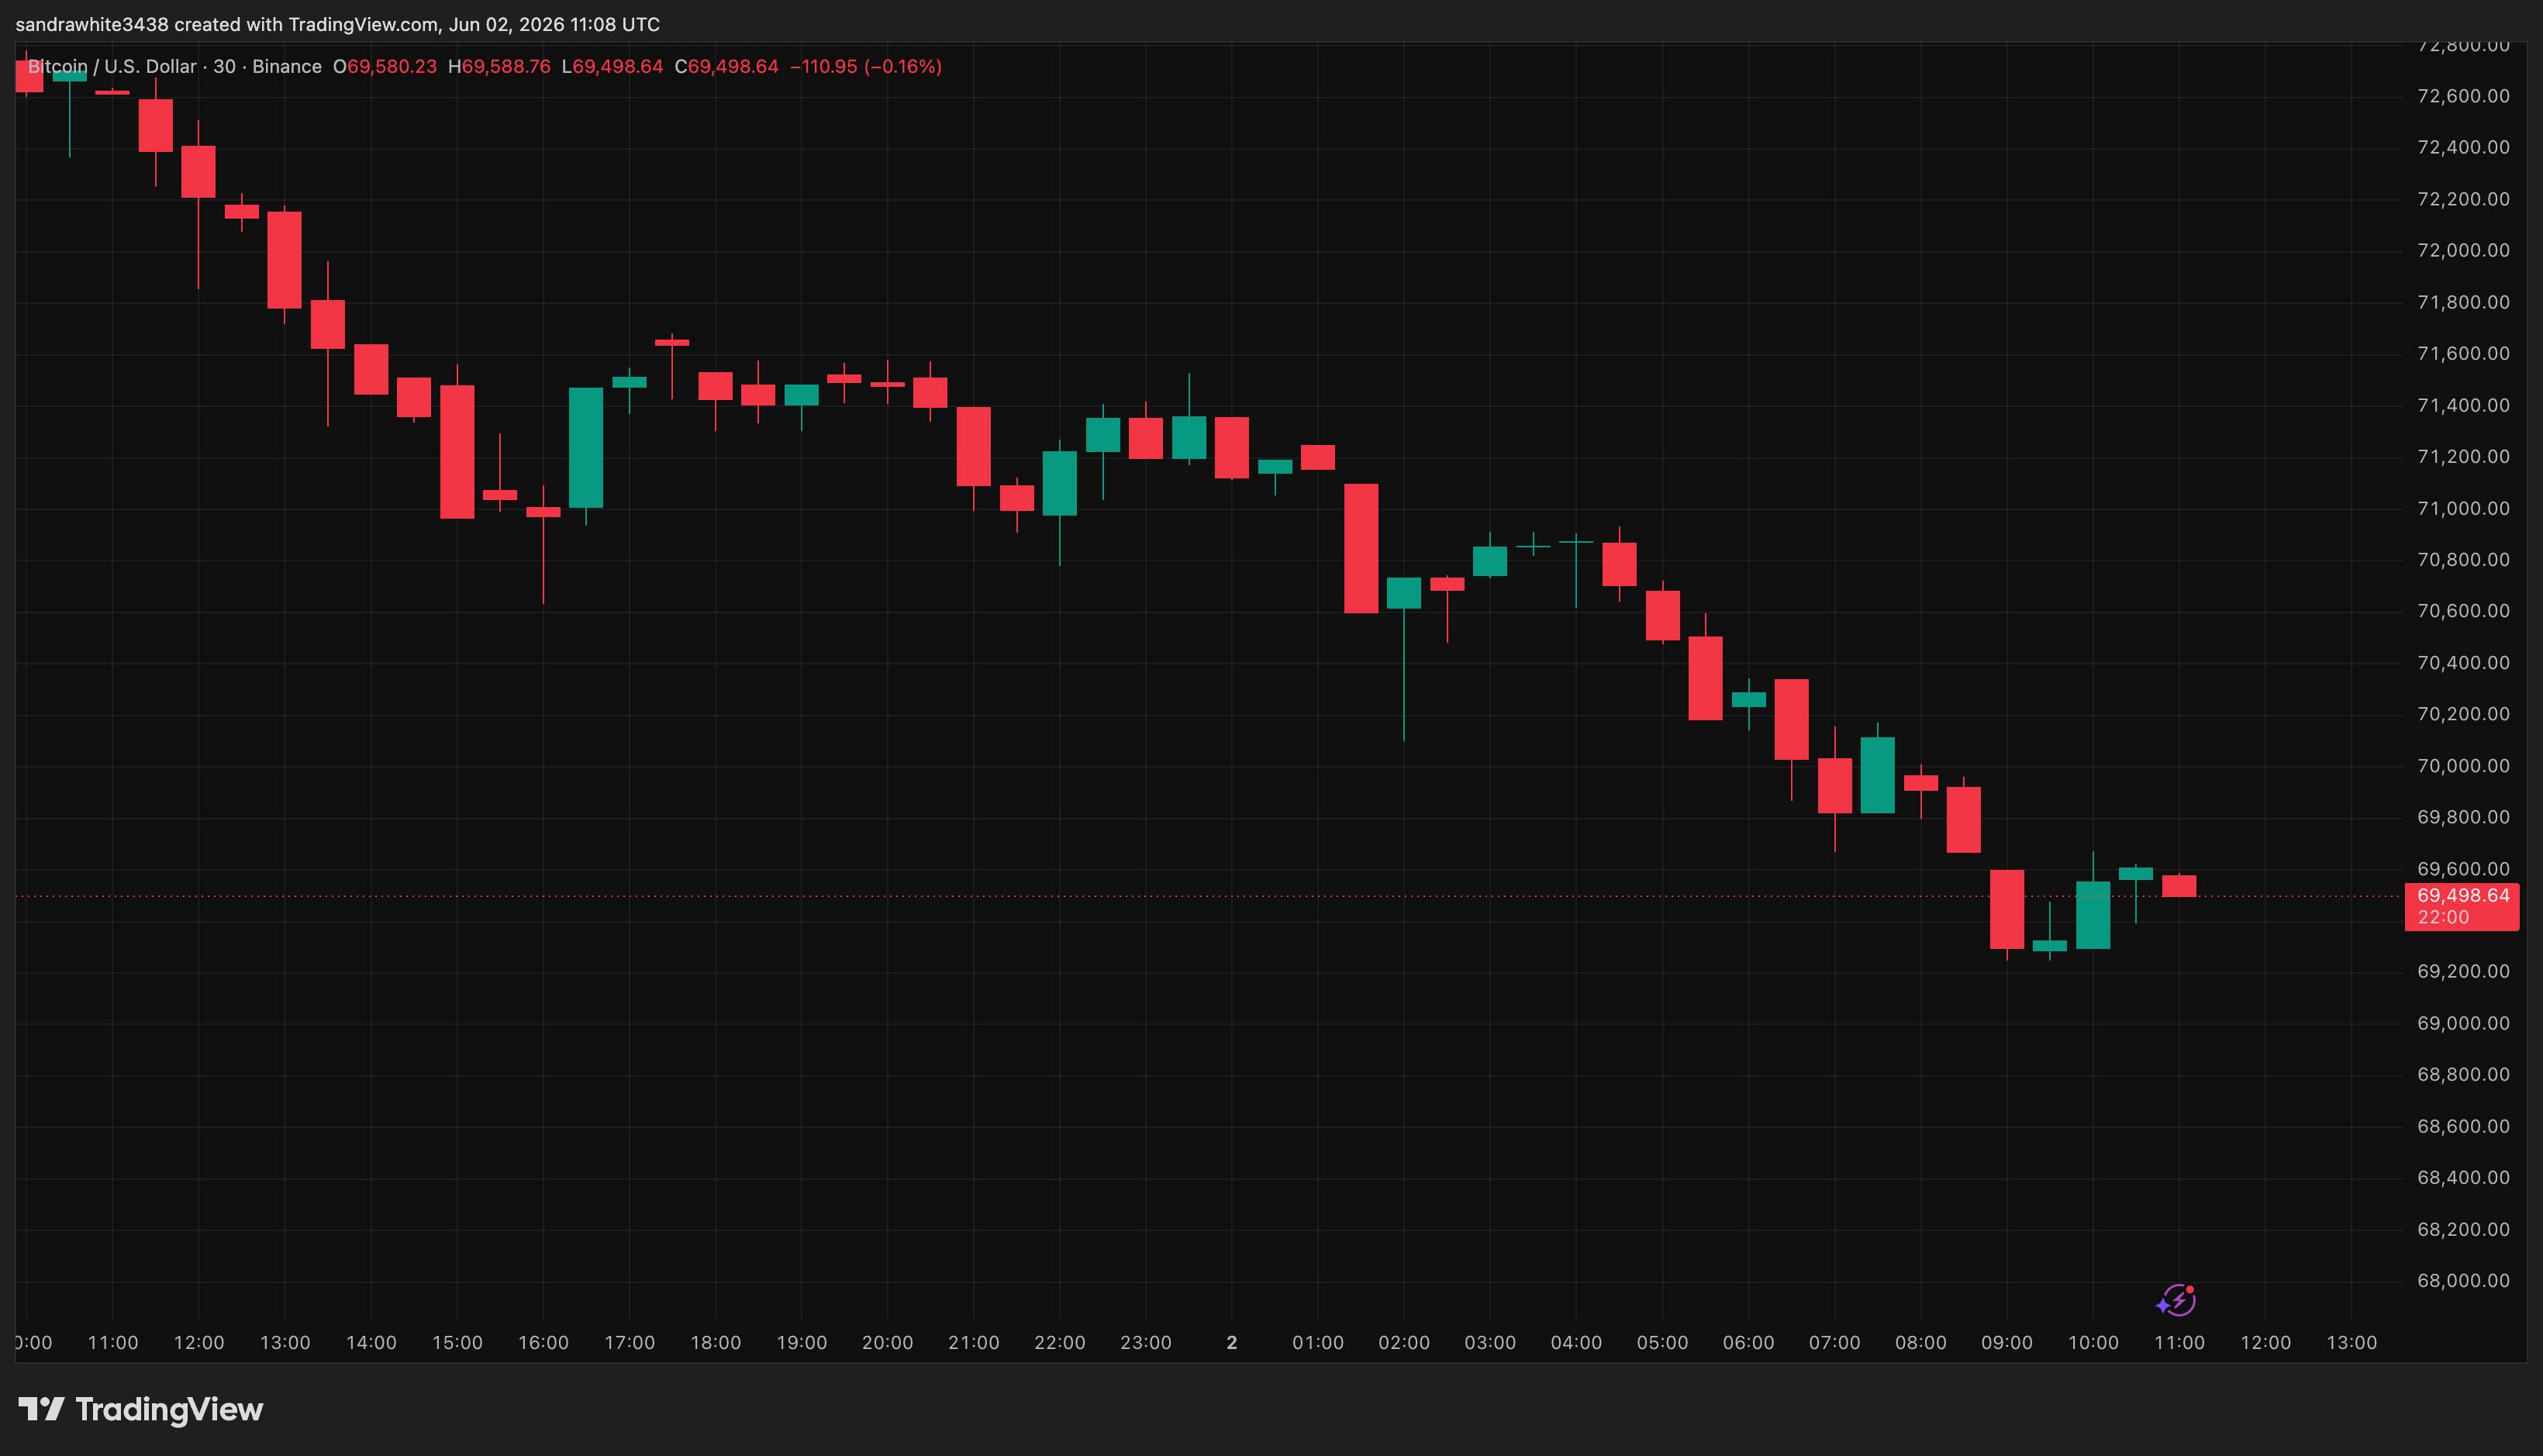Click the latest red candle at 11:00
This screenshot has height=1456, width=2543.
click(2179, 886)
